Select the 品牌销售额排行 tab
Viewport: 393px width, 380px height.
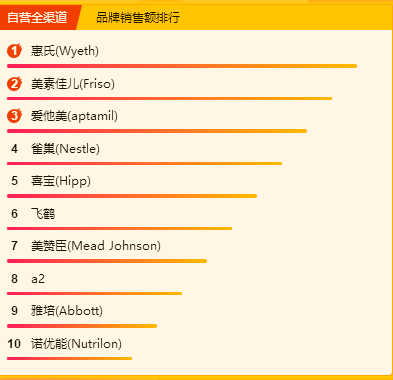138,17
